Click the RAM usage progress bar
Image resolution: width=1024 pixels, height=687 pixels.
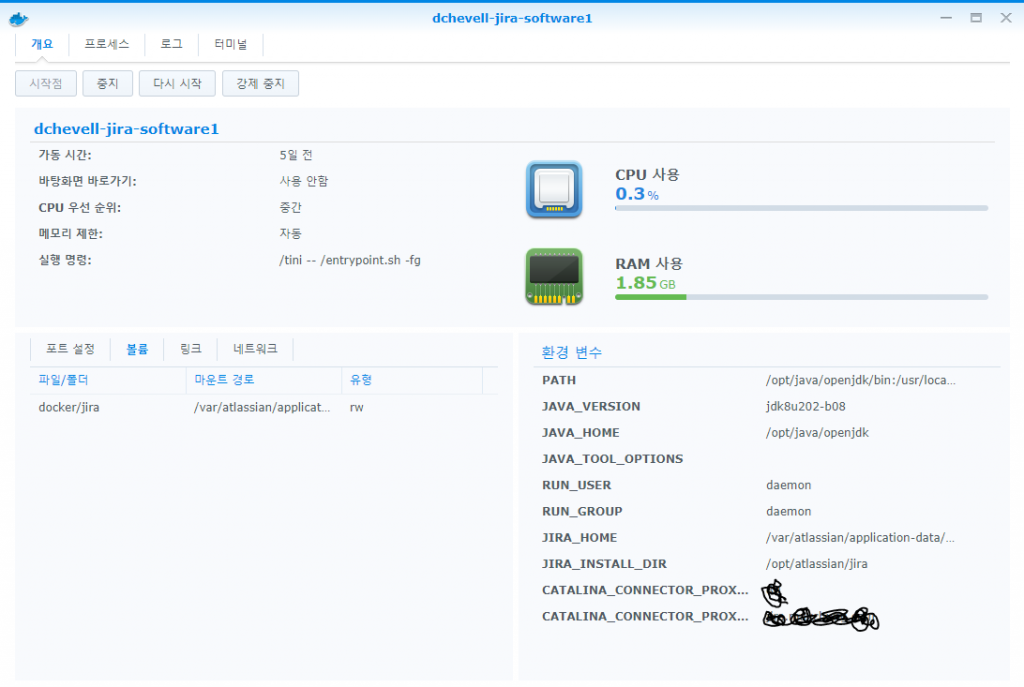coord(801,297)
